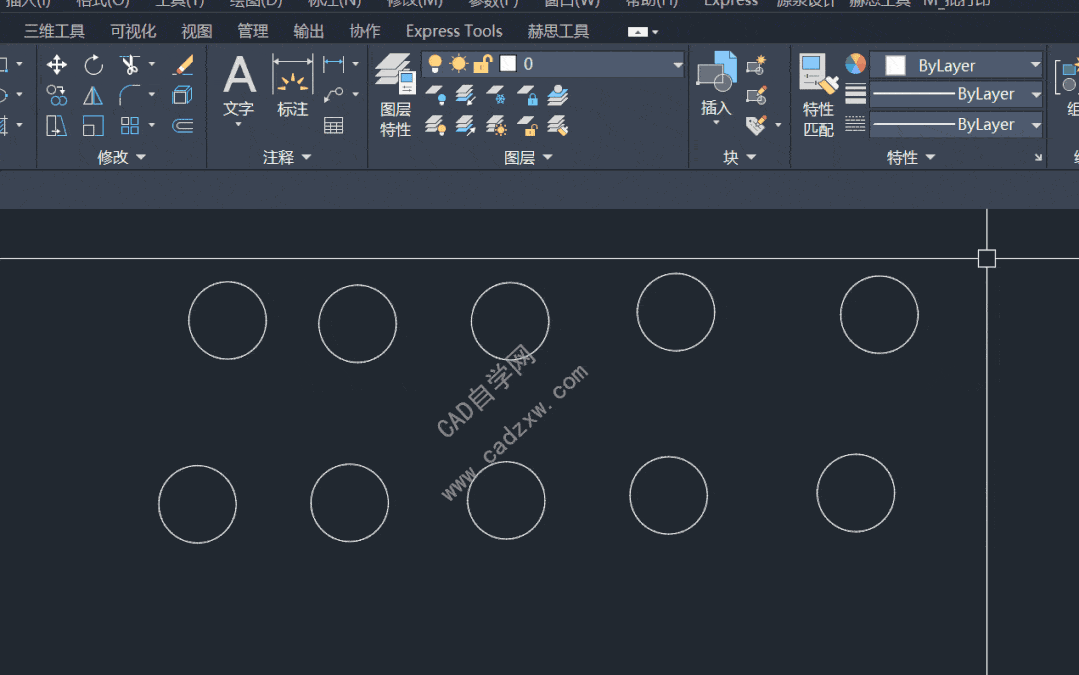The width and height of the screenshot is (1079, 675).
Task: Select the Offset tool
Action: pyautogui.click(x=183, y=126)
